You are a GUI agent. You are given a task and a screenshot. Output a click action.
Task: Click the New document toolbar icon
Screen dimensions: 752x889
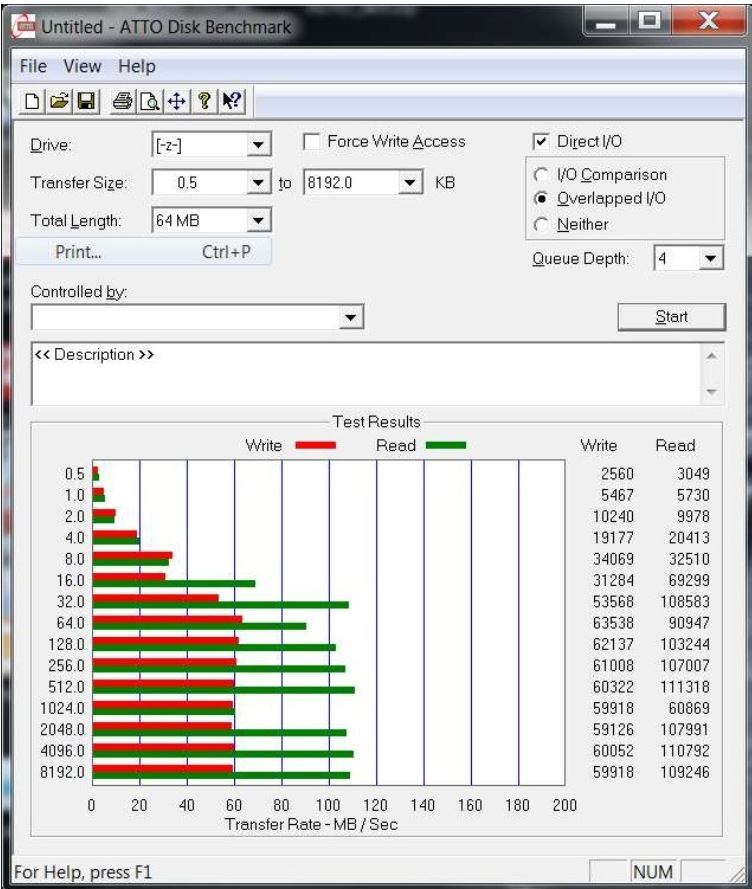click(x=32, y=101)
